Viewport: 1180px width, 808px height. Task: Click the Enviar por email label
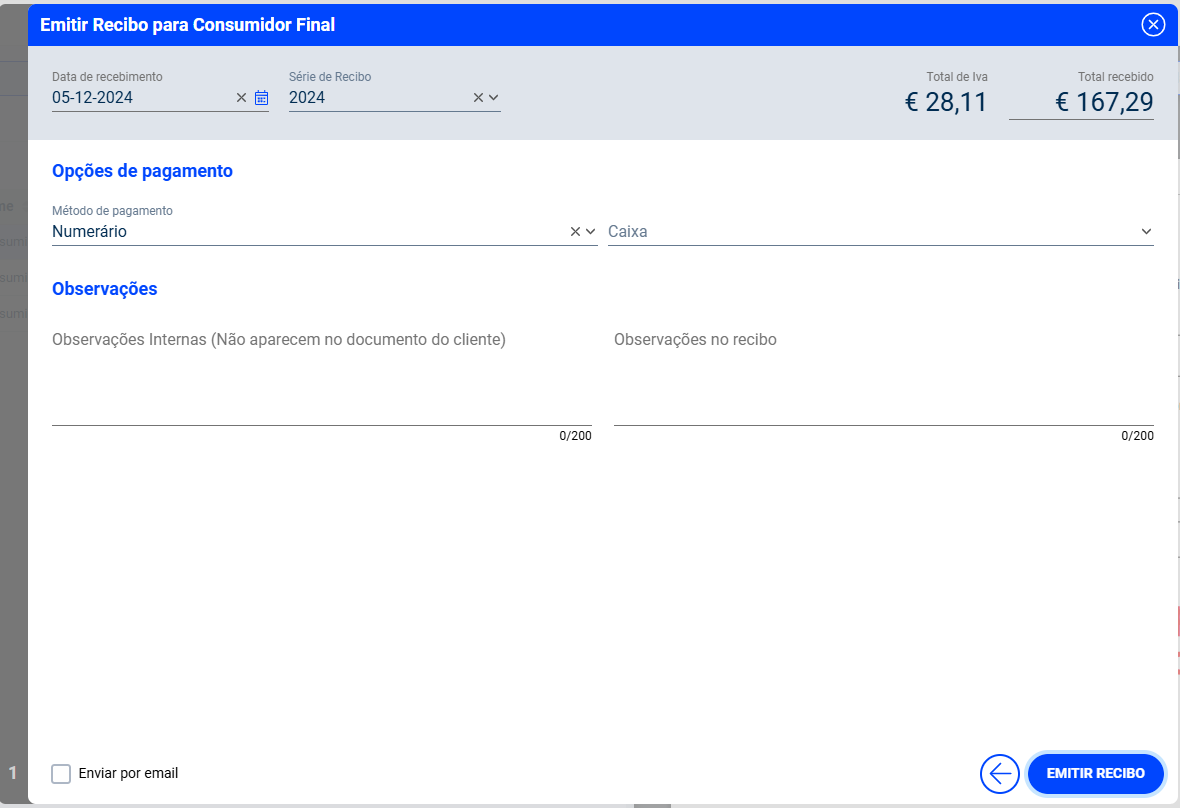click(128, 773)
